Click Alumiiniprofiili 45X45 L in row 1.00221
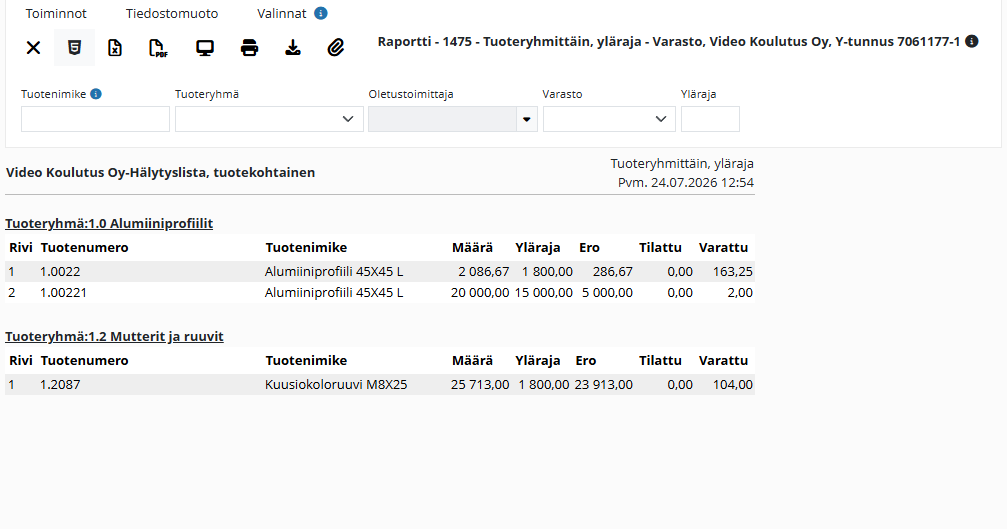Screen dimensions: 1007x529 [334, 293]
